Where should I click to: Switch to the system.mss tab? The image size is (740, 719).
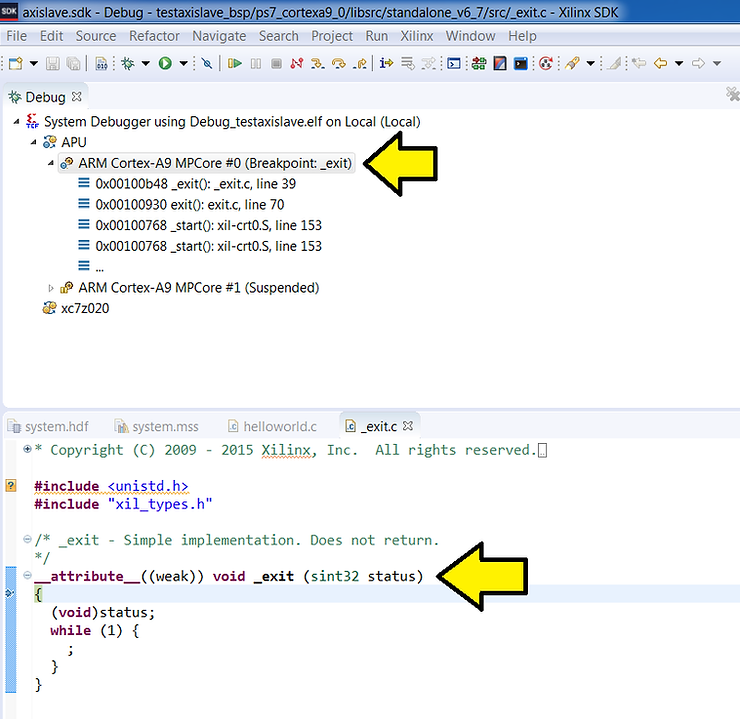(x=165, y=426)
